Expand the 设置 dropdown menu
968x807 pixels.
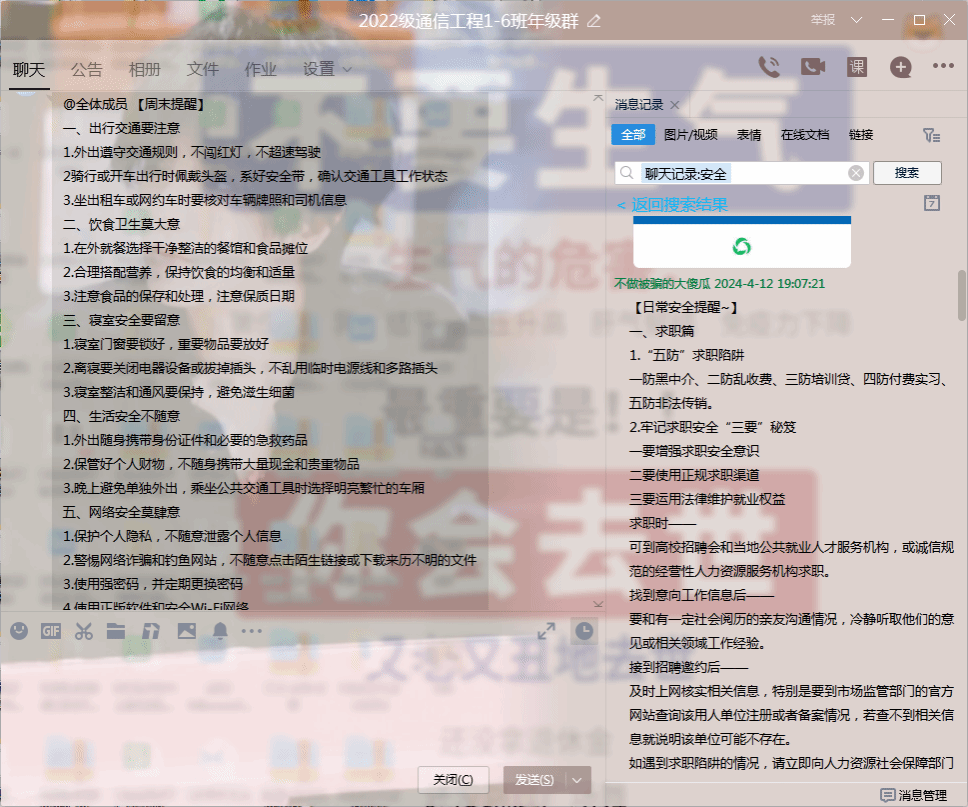click(x=328, y=69)
